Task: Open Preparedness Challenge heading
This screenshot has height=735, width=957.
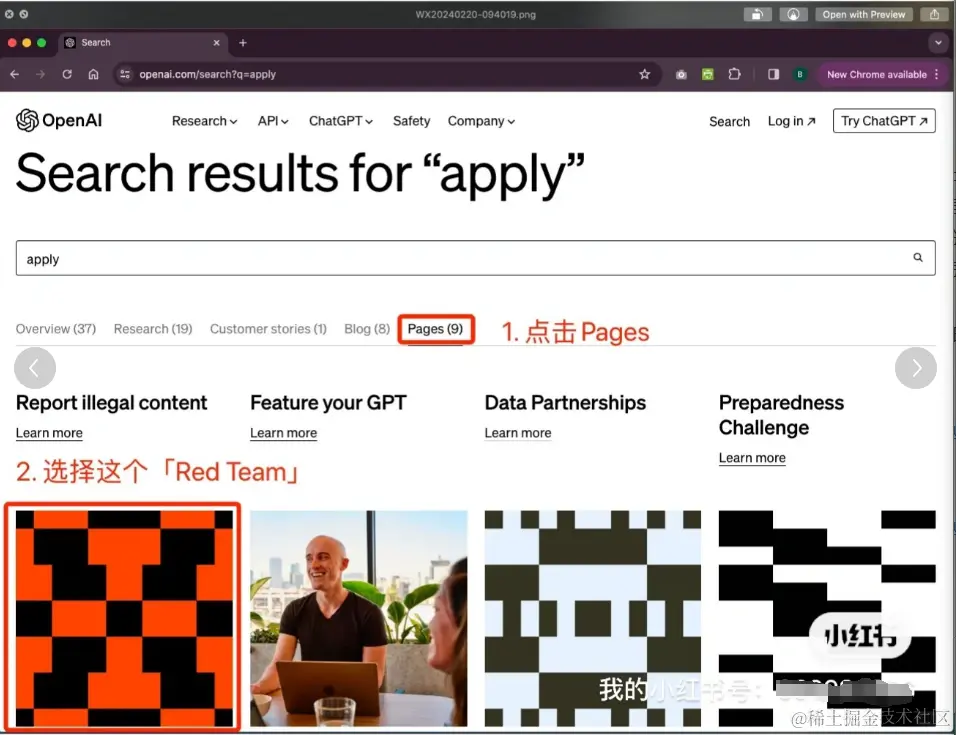Action: [781, 415]
